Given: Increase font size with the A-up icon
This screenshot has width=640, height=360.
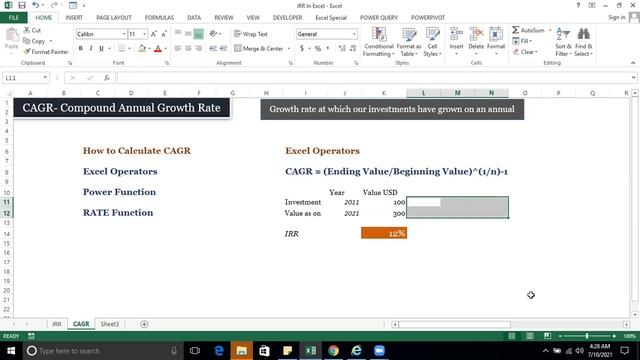Looking at the screenshot, I should click(x=153, y=34).
